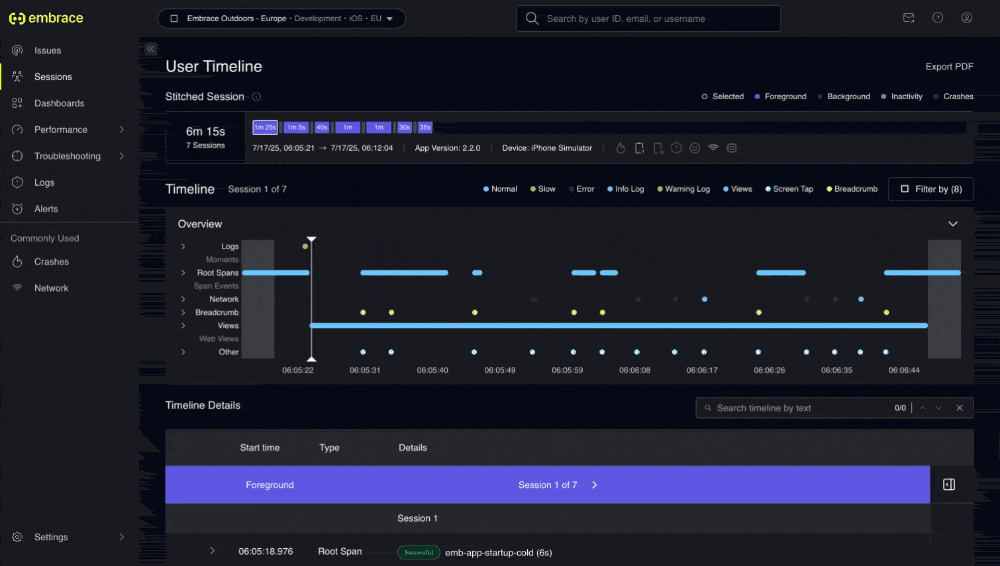Select the 40s session block
The height and width of the screenshot is (566, 1000).
322,128
